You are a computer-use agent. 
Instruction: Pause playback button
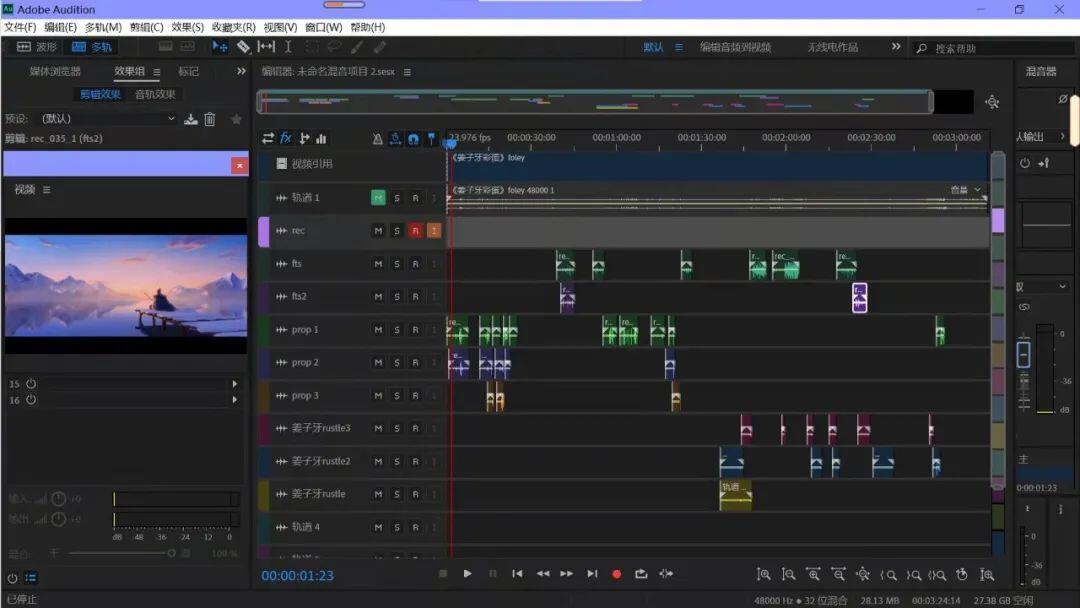tap(492, 574)
